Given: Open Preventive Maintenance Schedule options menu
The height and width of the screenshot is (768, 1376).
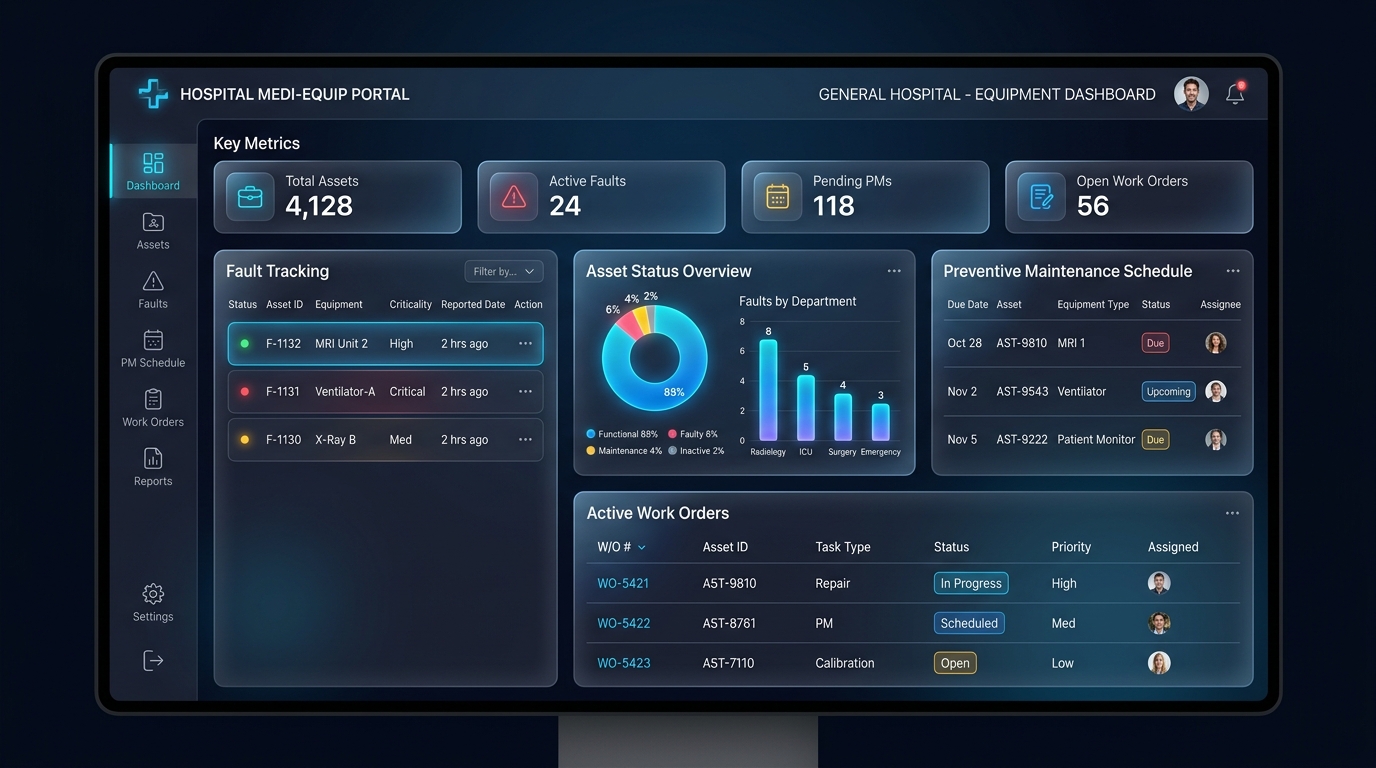Looking at the screenshot, I should (1233, 271).
